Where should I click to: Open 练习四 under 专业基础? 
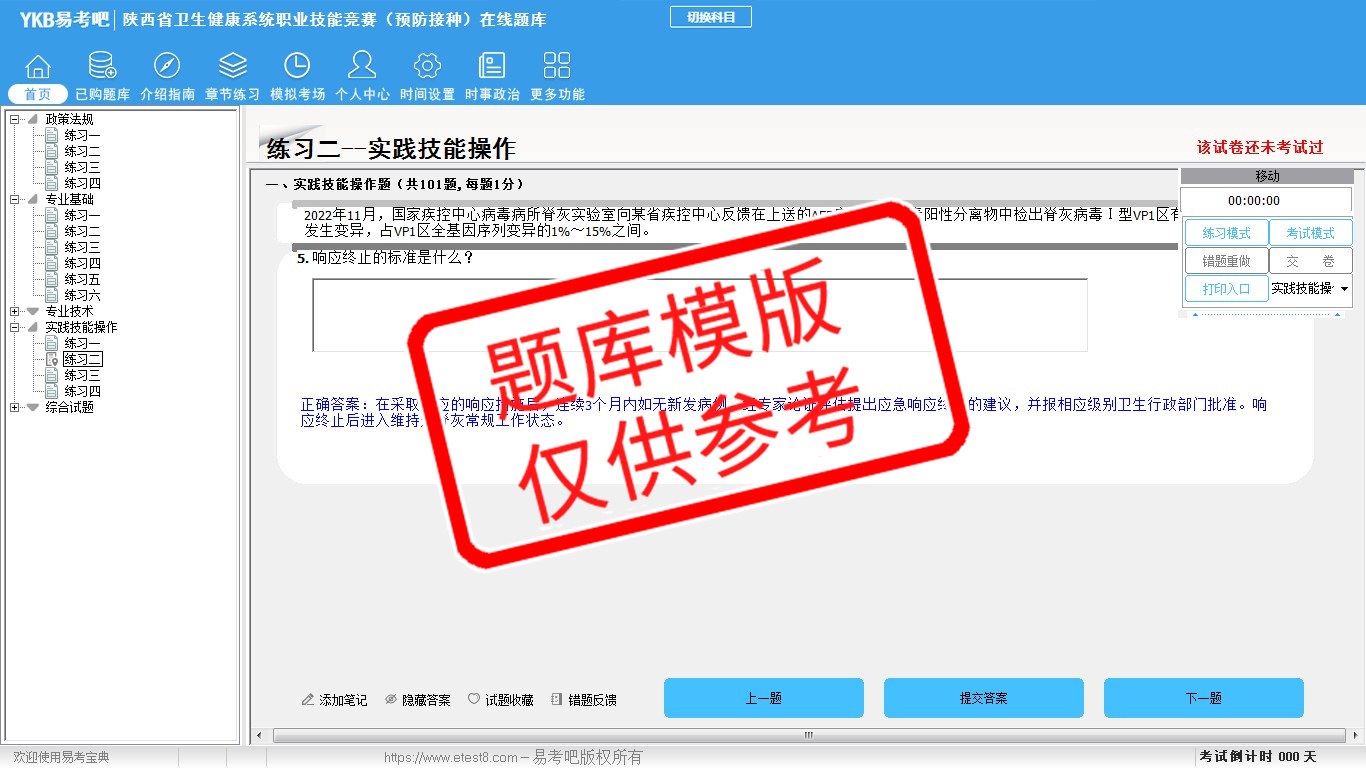pos(82,263)
